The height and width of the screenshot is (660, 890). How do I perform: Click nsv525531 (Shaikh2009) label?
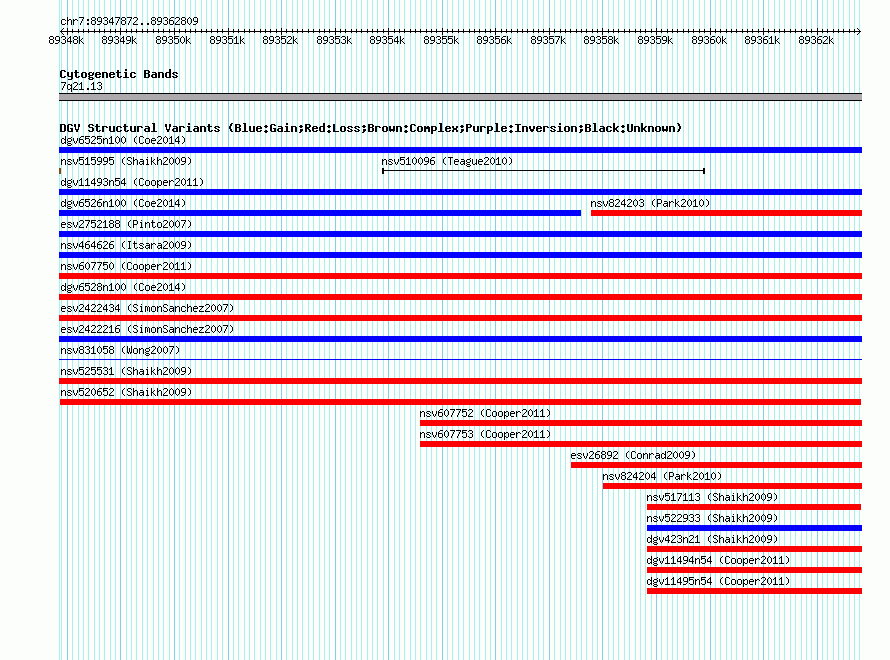click(126, 371)
